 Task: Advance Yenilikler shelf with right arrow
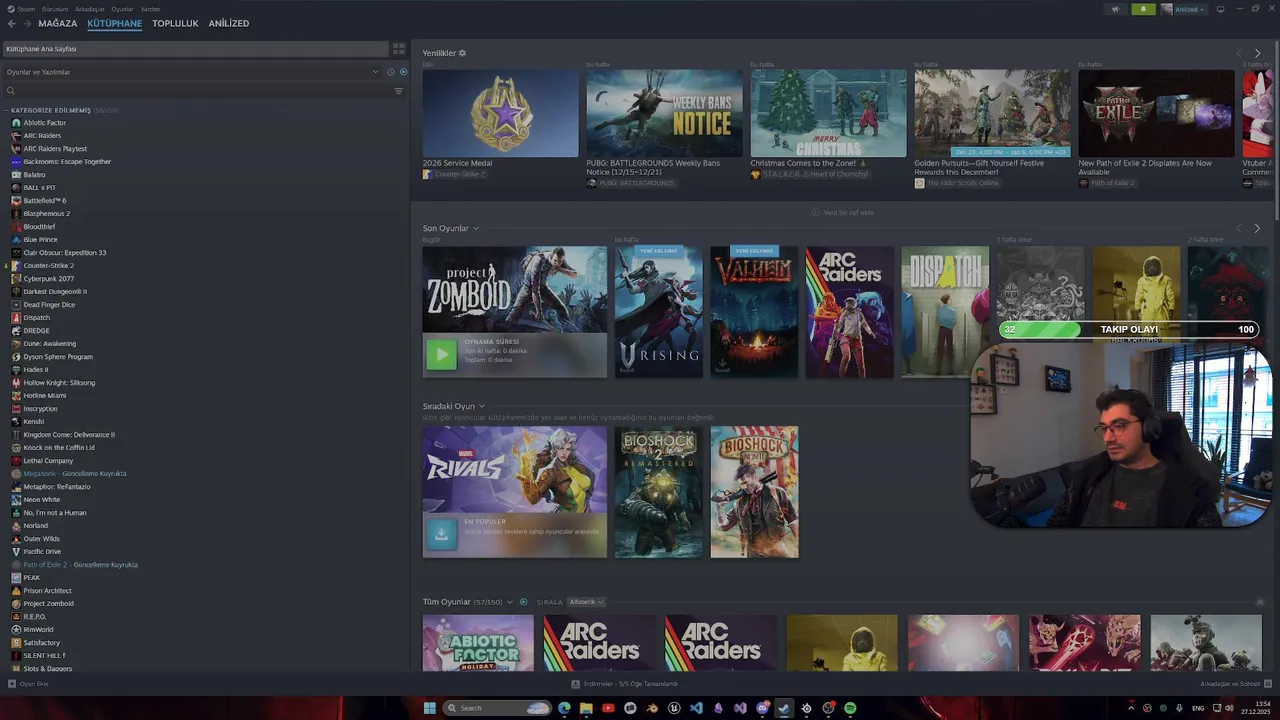tap(1257, 53)
